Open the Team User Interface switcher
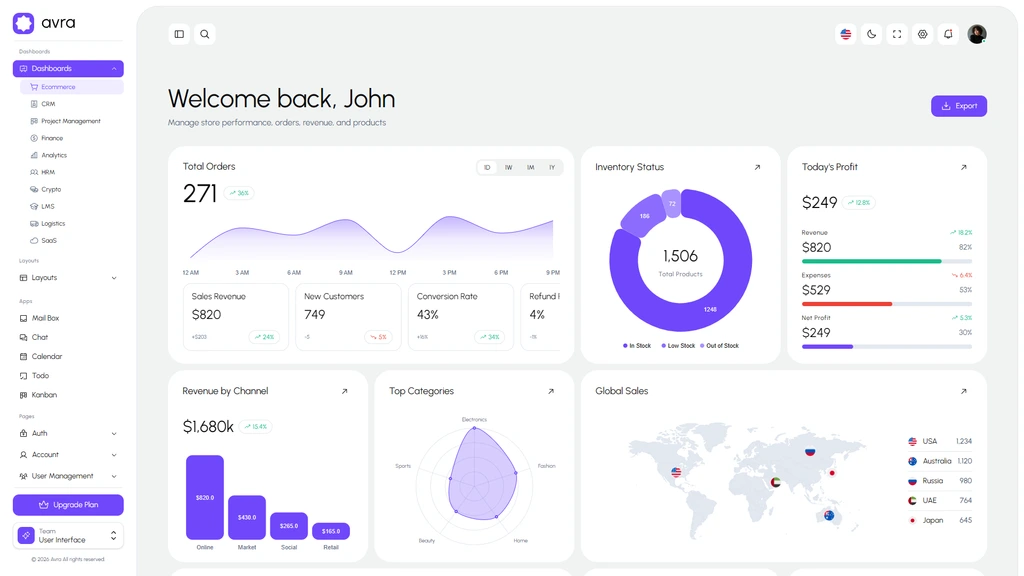The width and height of the screenshot is (1024, 576). tap(68, 536)
